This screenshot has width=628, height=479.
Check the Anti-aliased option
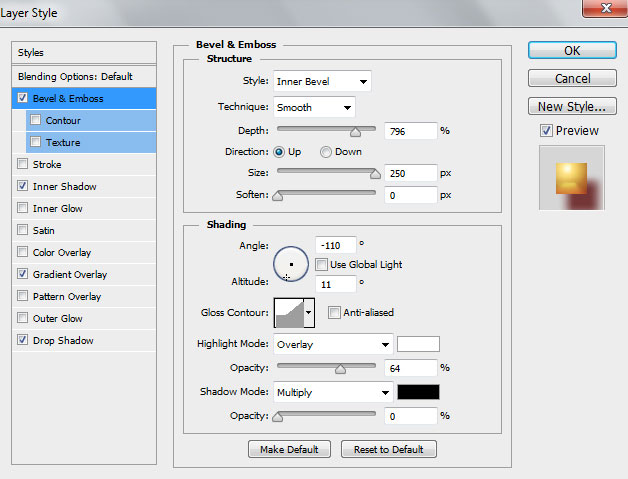tap(334, 312)
